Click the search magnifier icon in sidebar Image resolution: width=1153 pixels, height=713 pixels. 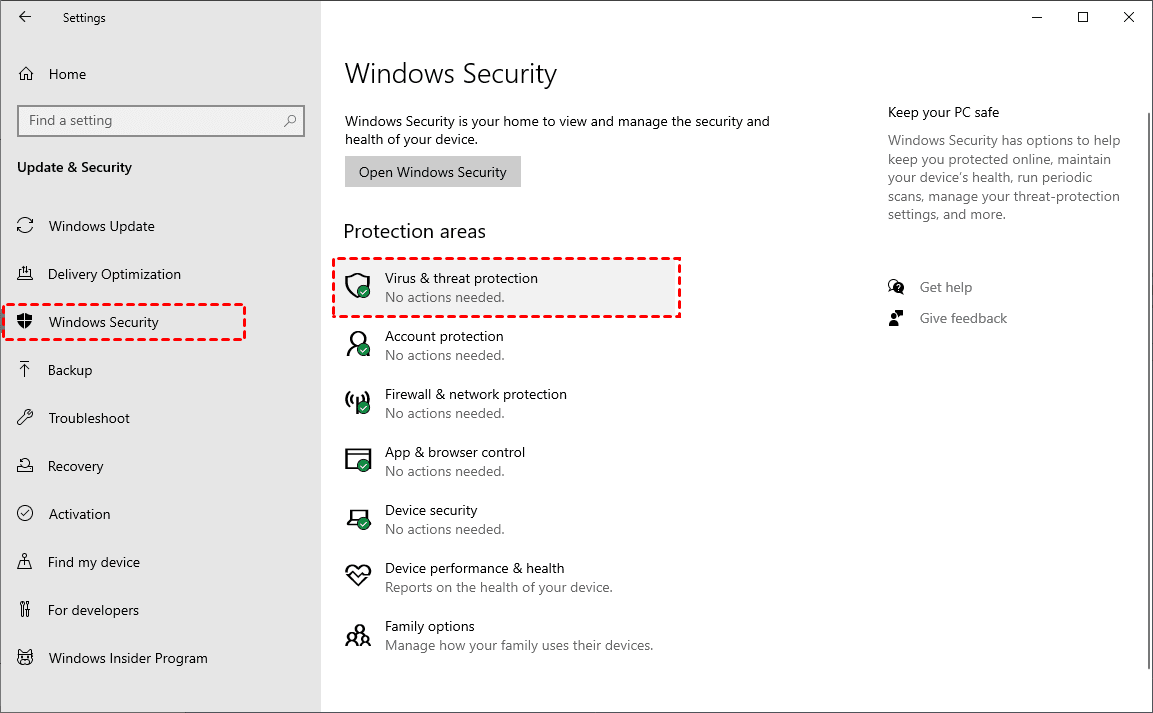(x=290, y=121)
